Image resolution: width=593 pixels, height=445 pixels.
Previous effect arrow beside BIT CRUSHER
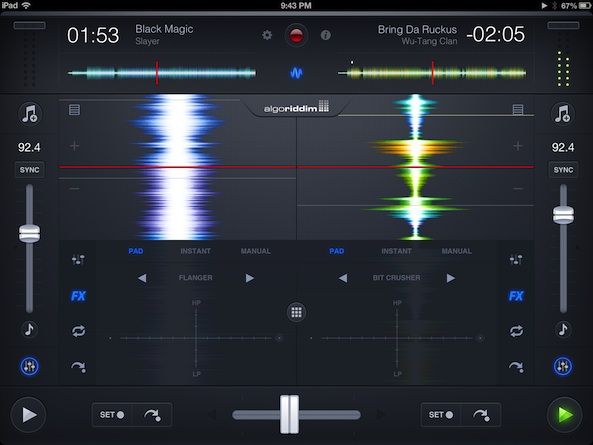[343, 278]
